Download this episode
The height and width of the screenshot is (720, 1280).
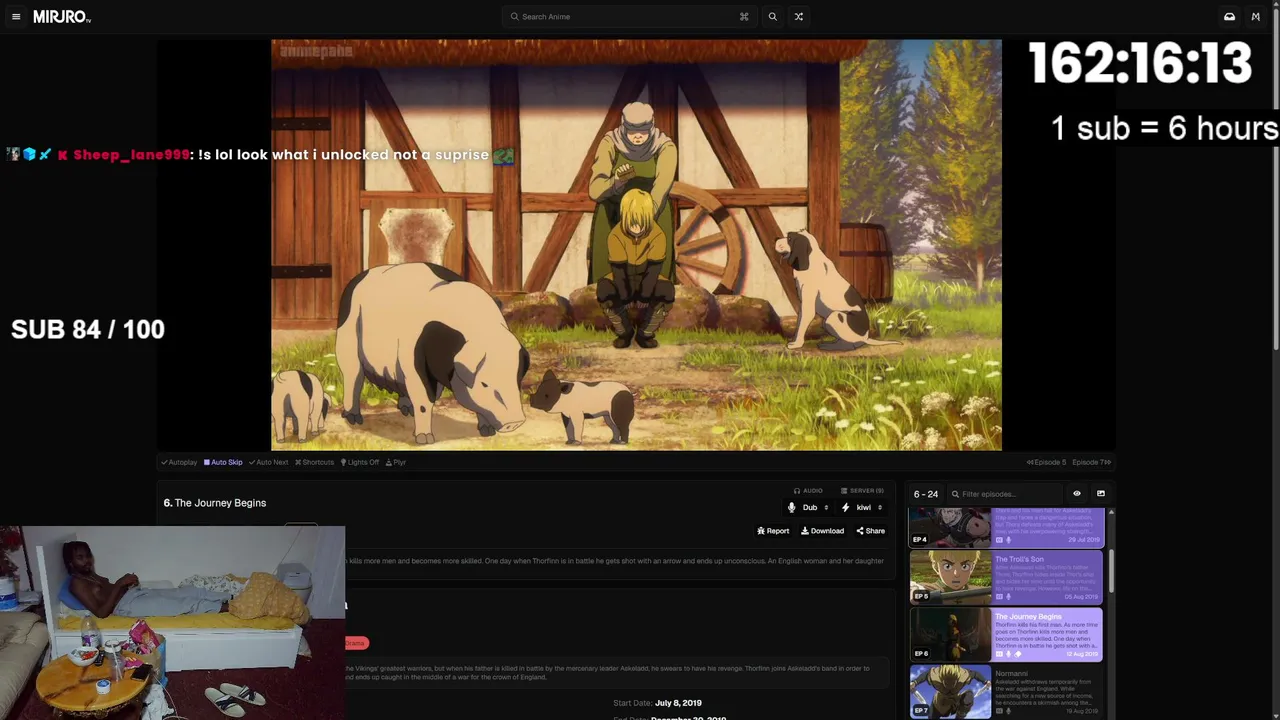point(822,531)
